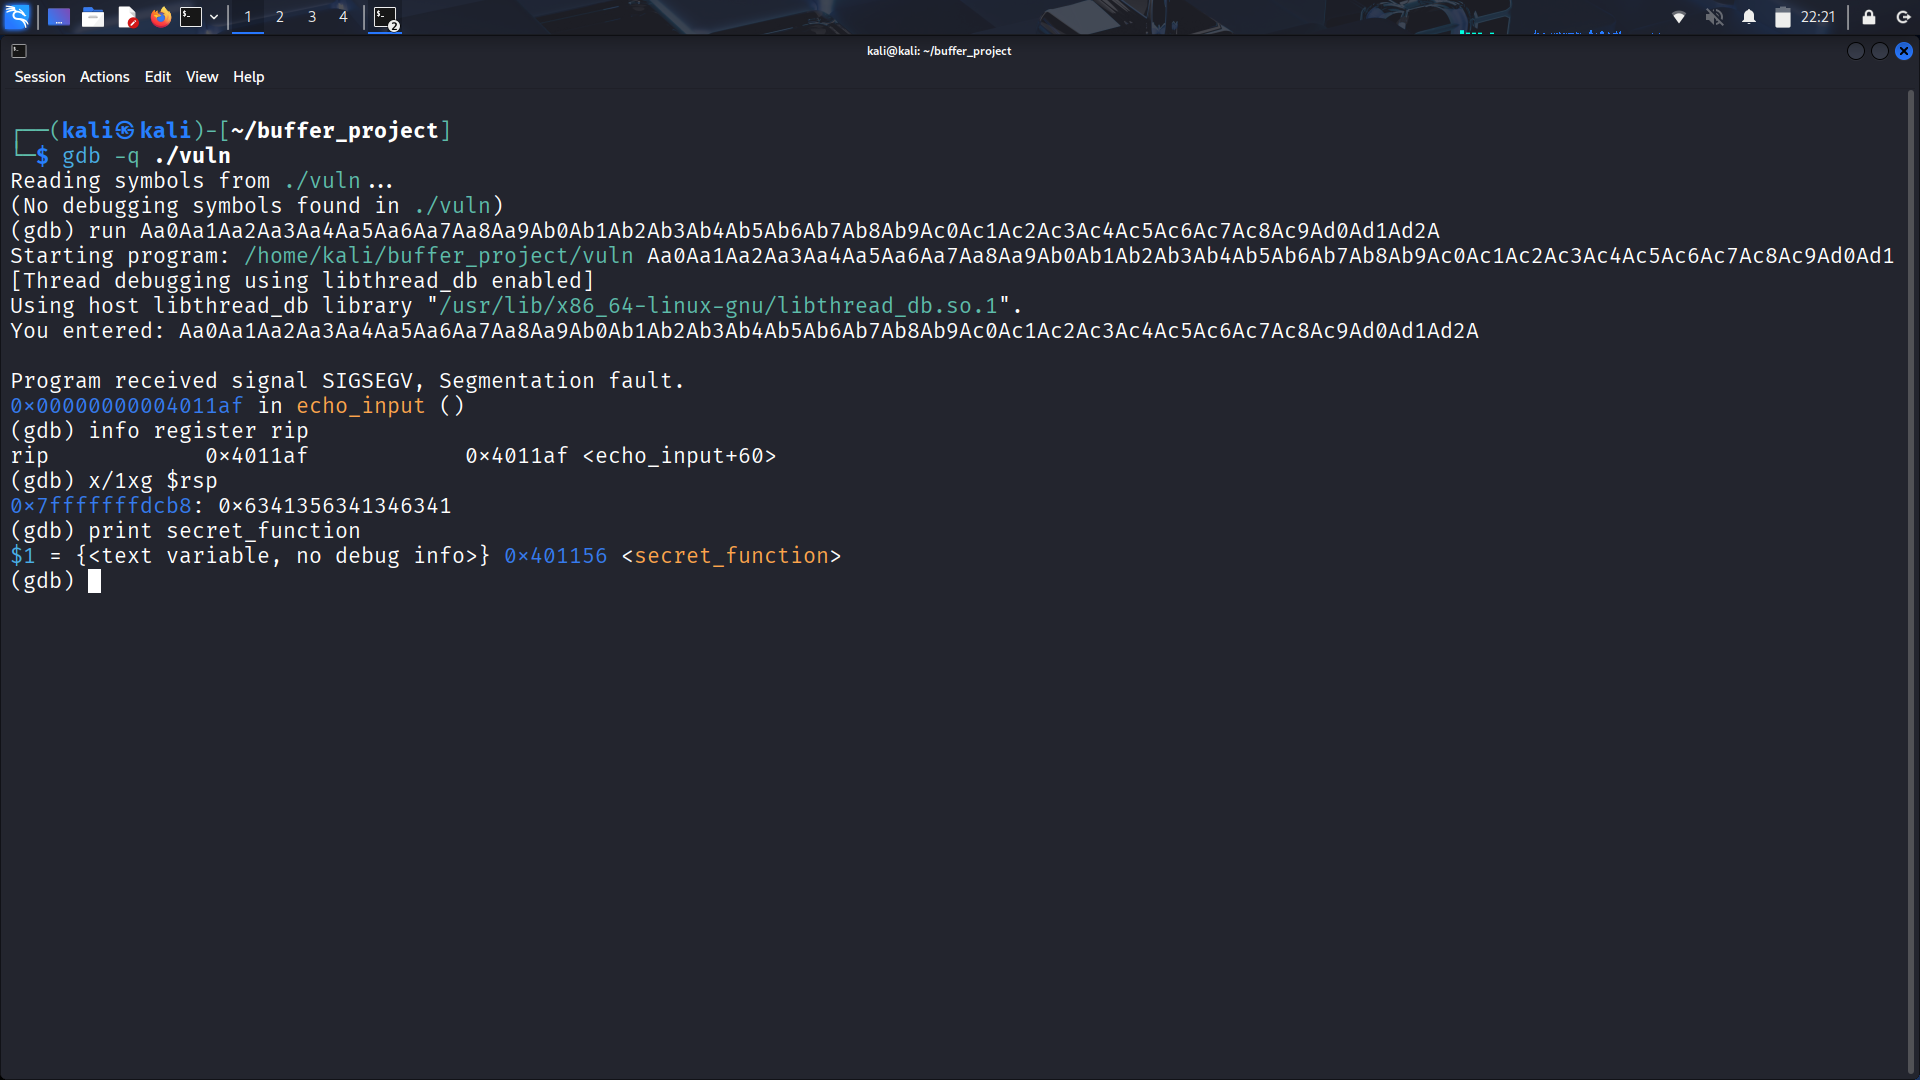Unmute audio via the crossed speaker icon

(1714, 16)
